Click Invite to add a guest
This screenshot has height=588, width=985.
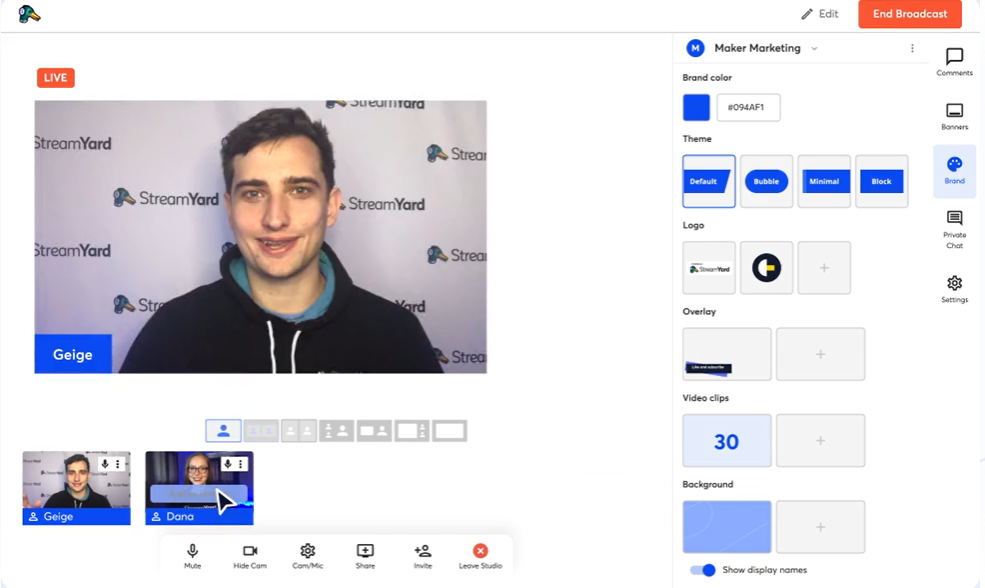click(x=423, y=556)
